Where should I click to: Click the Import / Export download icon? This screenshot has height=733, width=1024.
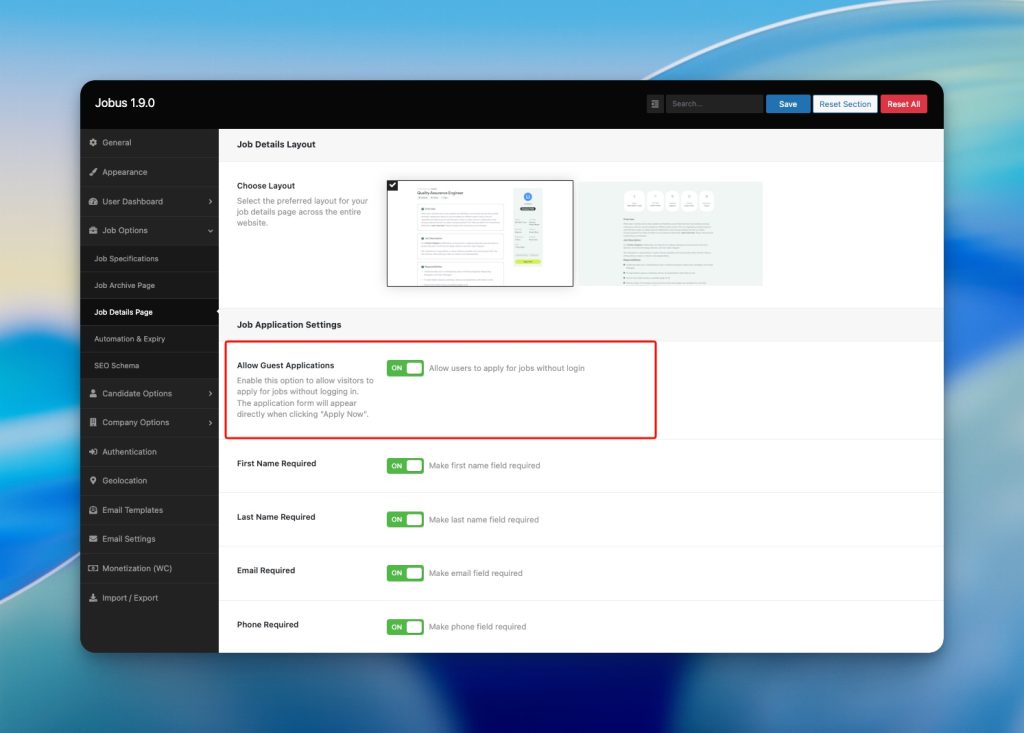[93, 598]
